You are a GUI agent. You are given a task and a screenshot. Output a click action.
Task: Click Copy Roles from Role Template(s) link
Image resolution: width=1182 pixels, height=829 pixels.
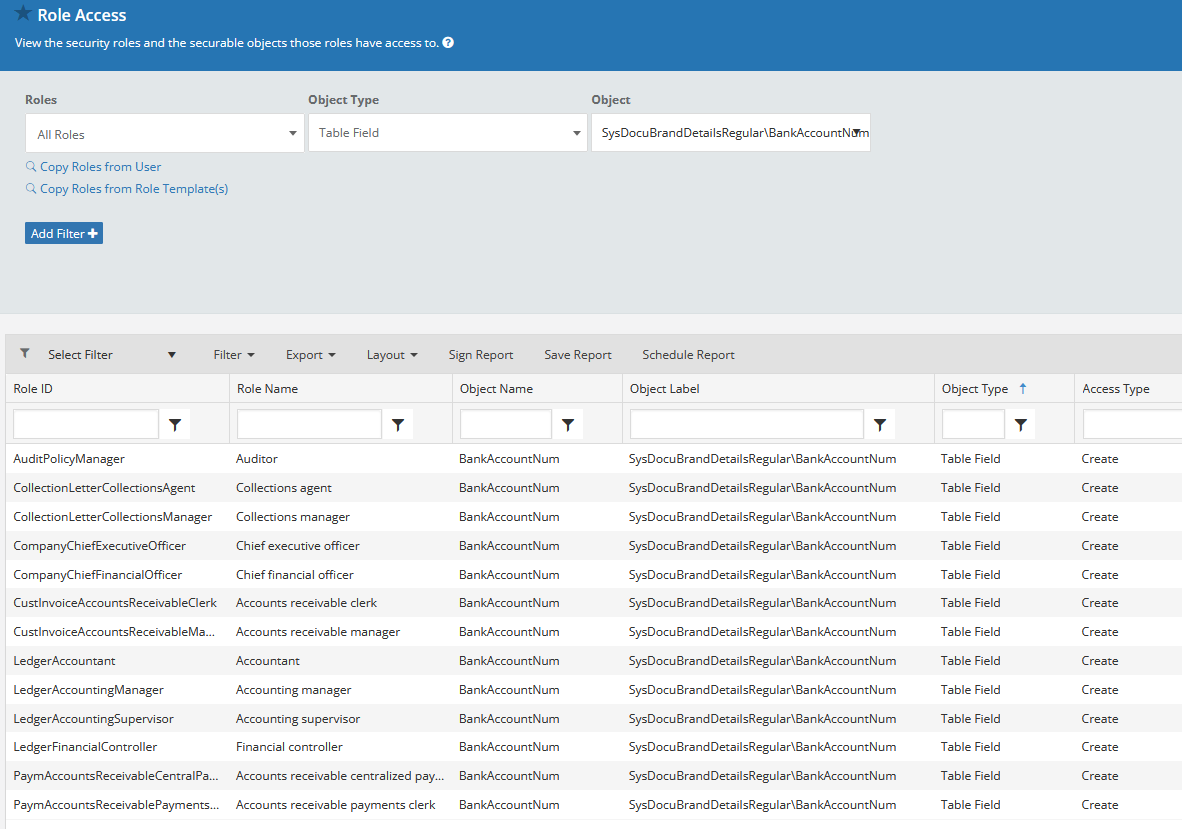pos(133,189)
